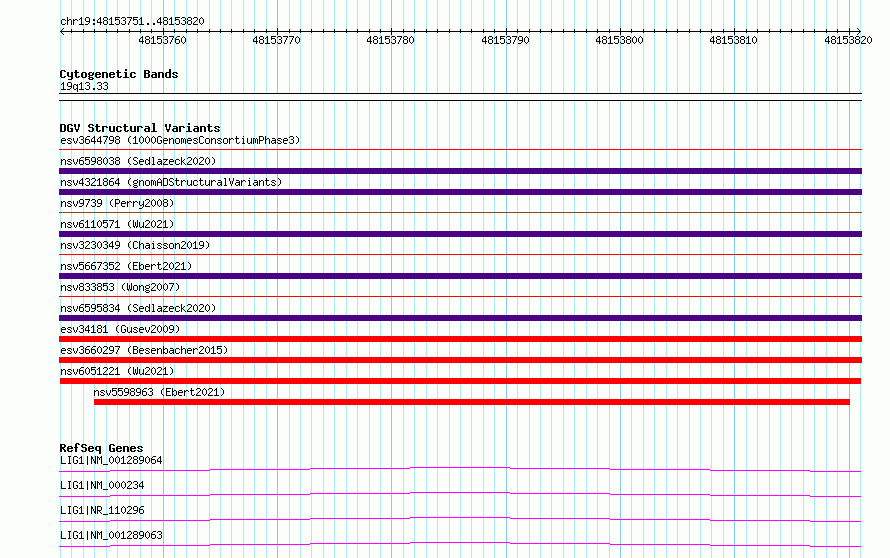Select the purple bar under nsv6595834
Screen dimensions: 890x558
[x=460, y=318]
